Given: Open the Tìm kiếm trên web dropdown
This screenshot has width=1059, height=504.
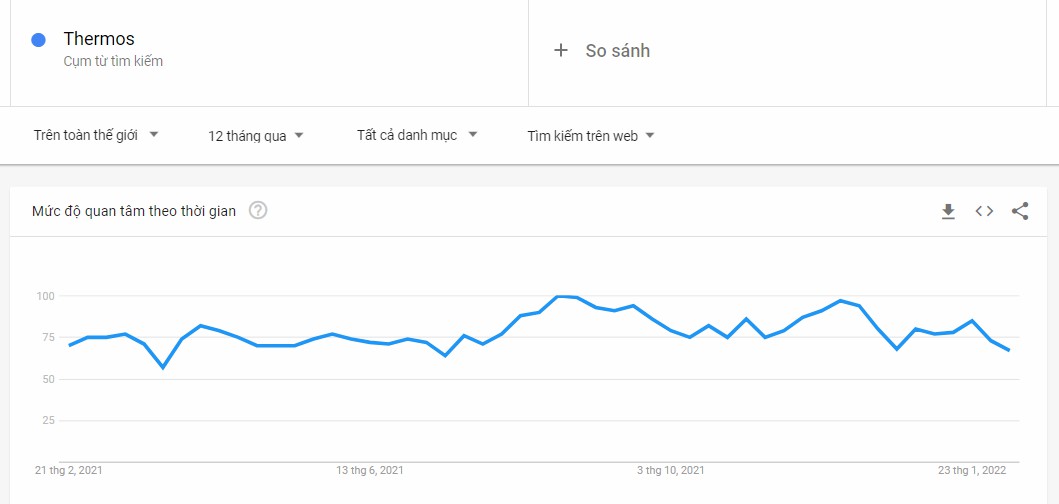Looking at the screenshot, I should (x=591, y=136).
